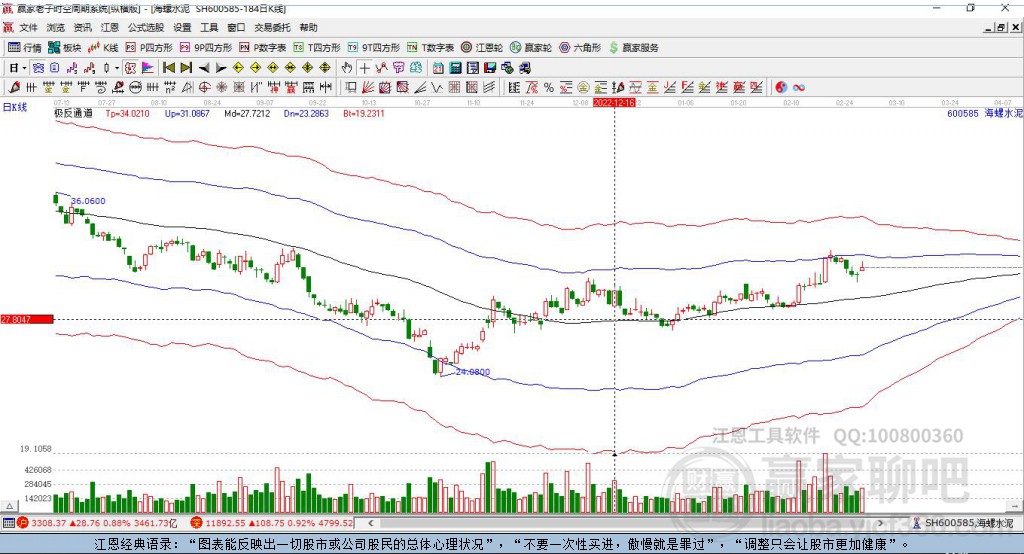This screenshot has height=554, width=1024.
Task: Click the 600585 海螺水泥 stock label
Action: point(984,113)
